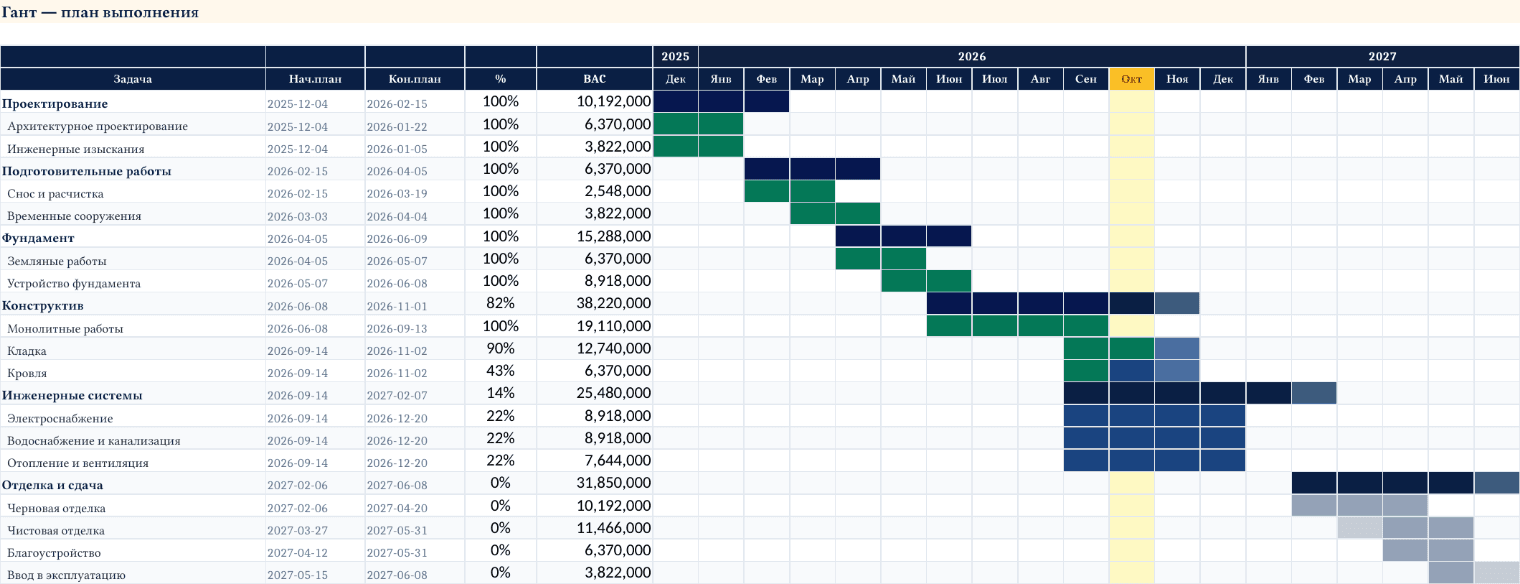Select the "Инженерные изыскания" task cell
1520x584 pixels.
pyautogui.click(x=133, y=148)
